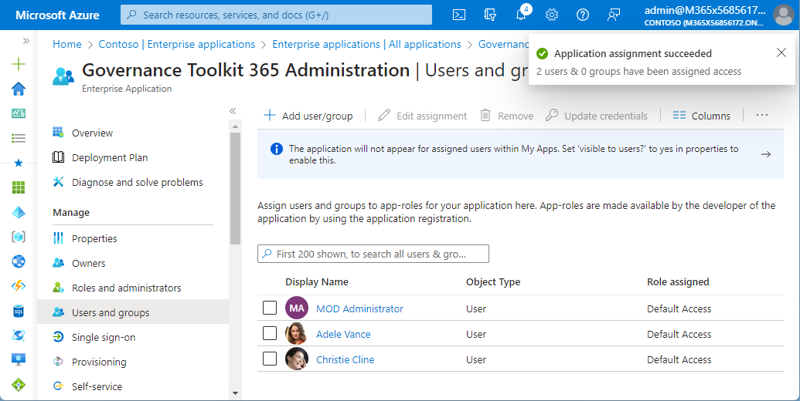Click the side menu scrollbar down arrow

pos(235,393)
